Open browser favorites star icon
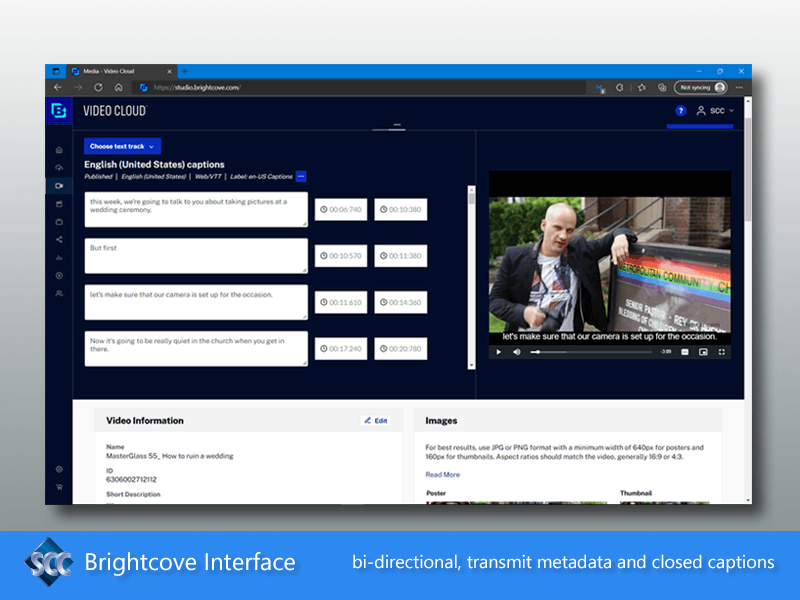 coord(642,88)
